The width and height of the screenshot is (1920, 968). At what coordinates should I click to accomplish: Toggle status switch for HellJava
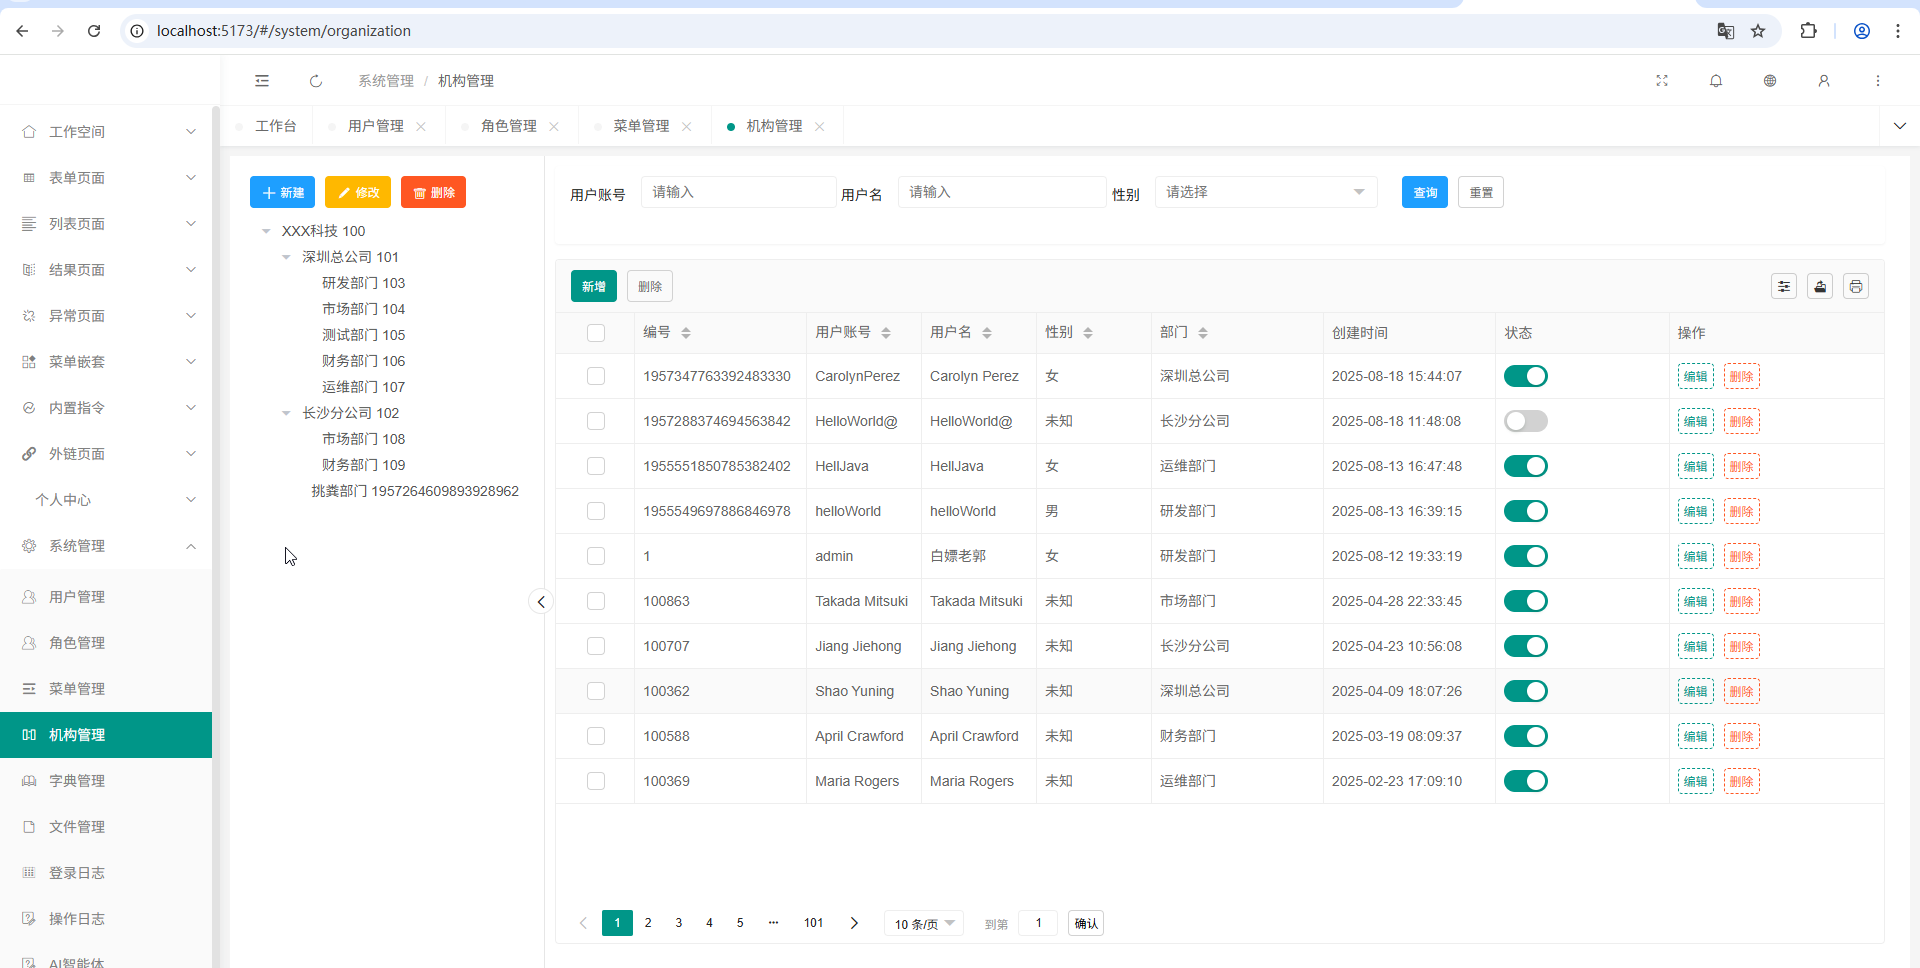pyautogui.click(x=1526, y=466)
